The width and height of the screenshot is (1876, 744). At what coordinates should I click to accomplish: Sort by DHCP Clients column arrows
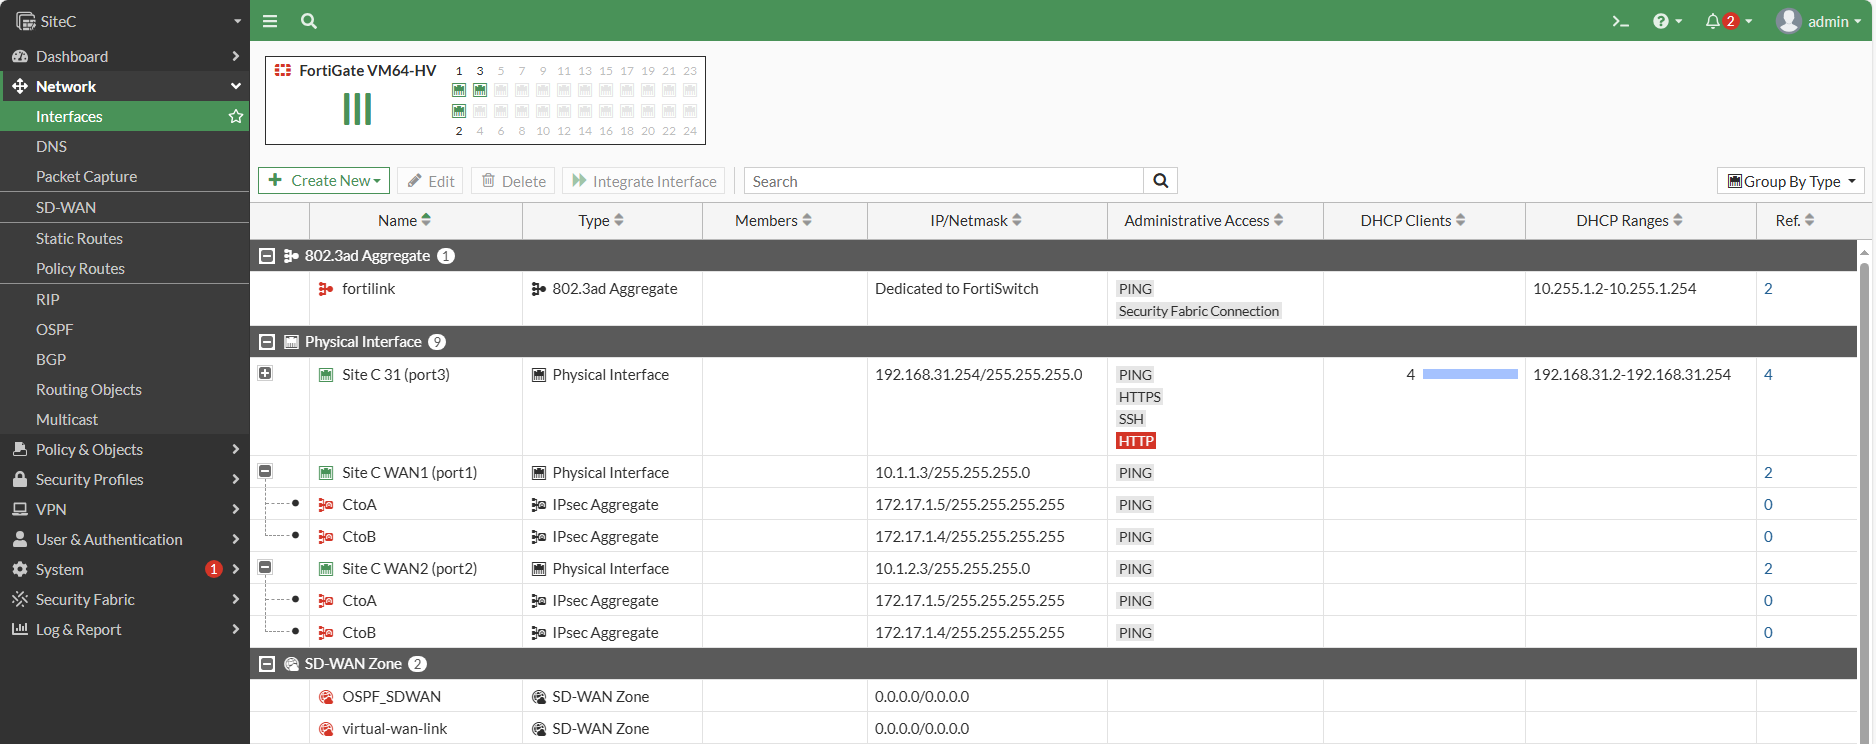(1461, 220)
